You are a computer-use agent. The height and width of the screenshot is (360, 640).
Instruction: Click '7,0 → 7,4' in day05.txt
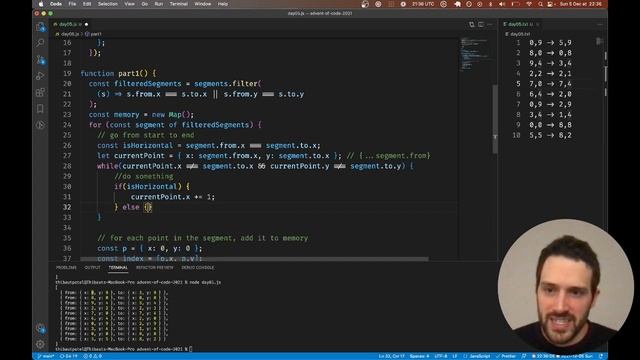(550, 84)
